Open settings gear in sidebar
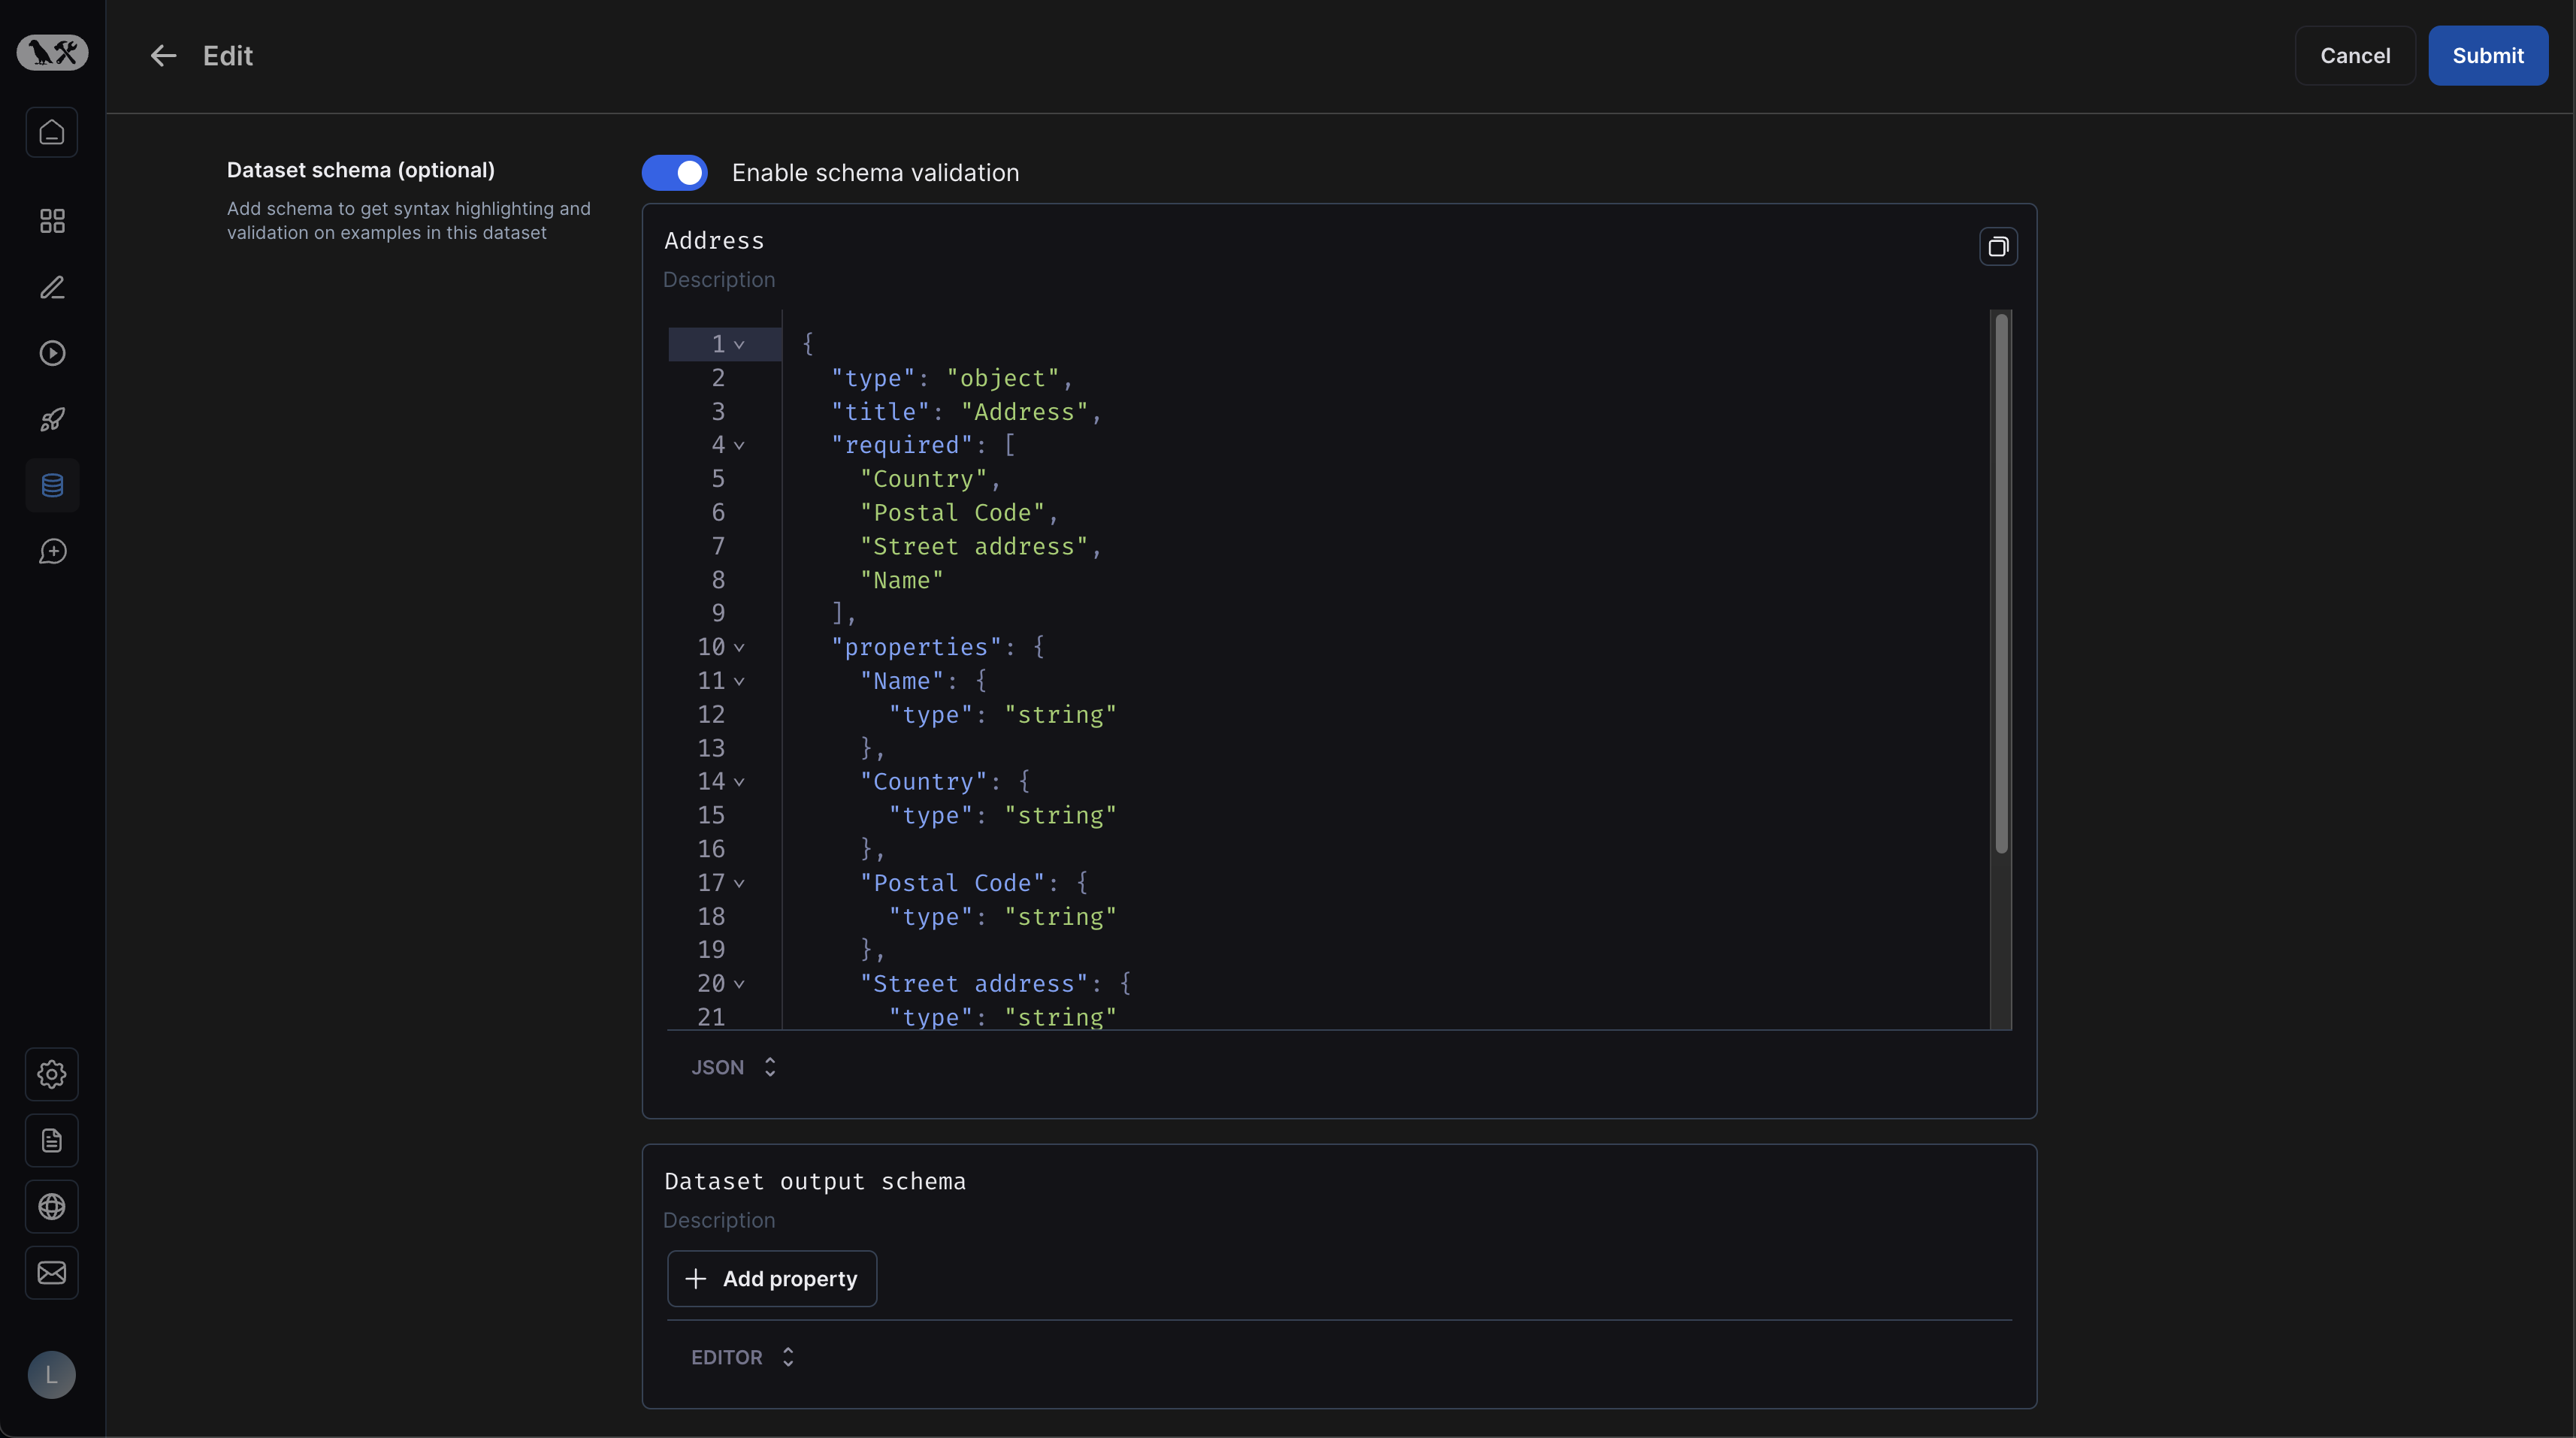The image size is (2576, 1438). (52, 1074)
